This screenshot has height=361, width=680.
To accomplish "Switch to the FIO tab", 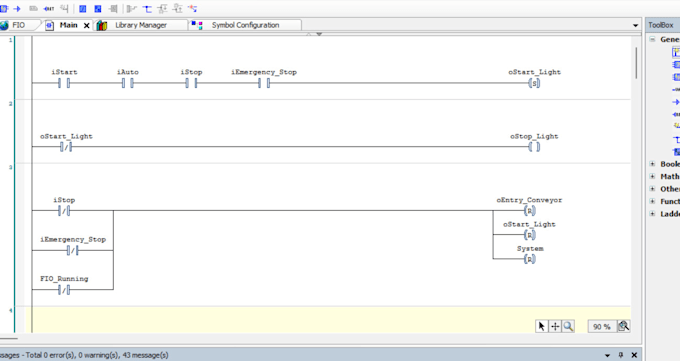I will 19,25.
